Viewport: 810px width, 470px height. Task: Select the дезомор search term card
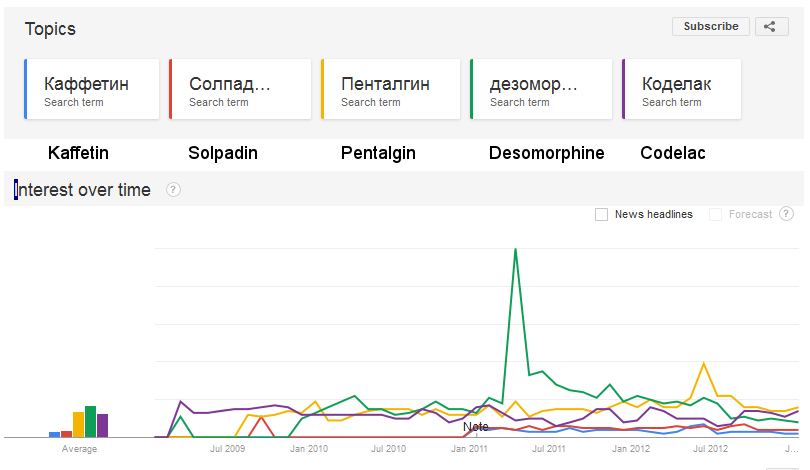pos(541,90)
